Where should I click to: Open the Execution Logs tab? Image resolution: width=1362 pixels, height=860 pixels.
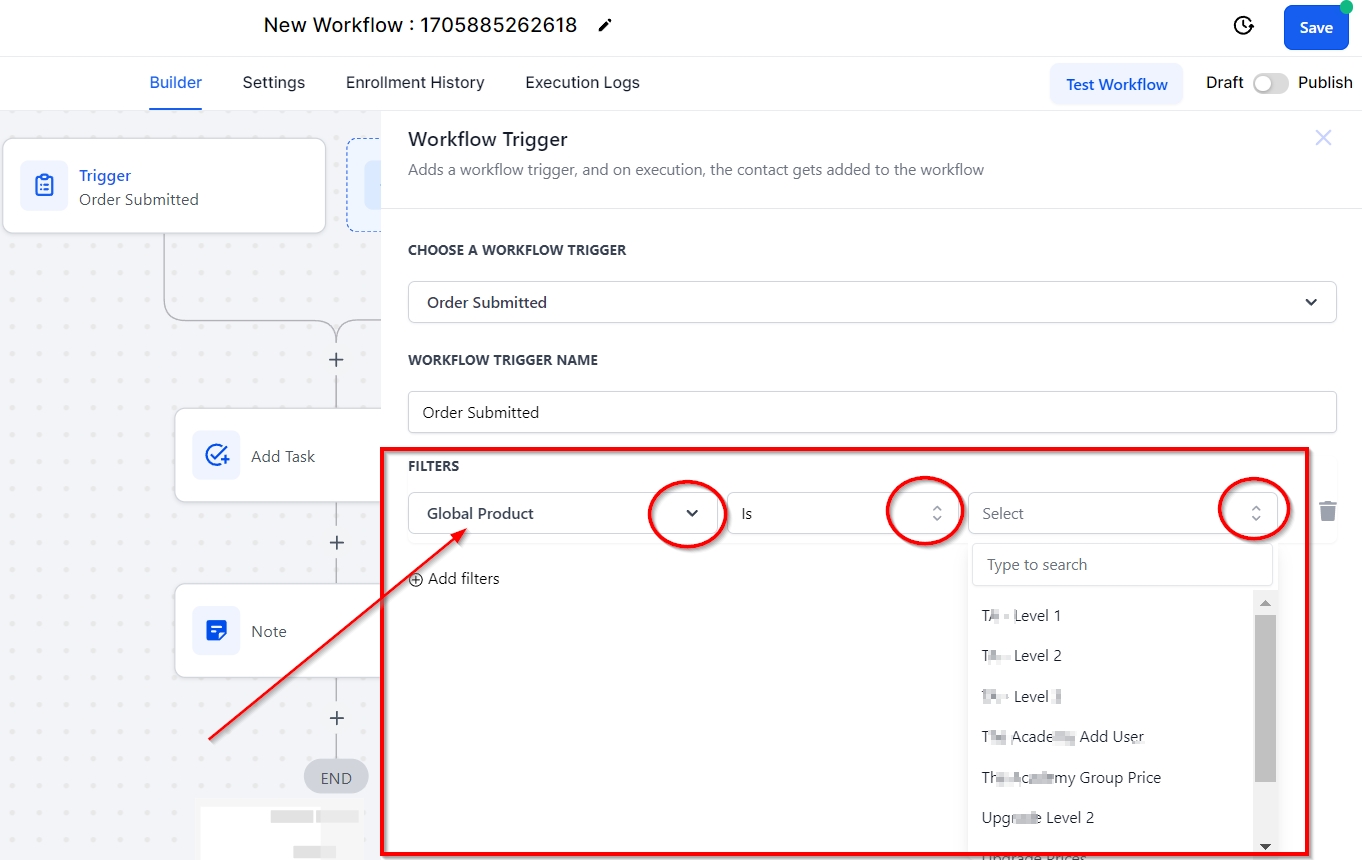pos(582,83)
